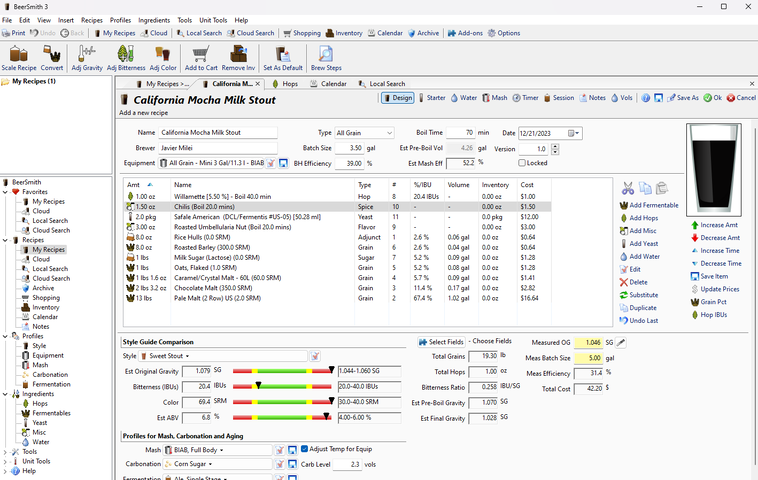This screenshot has height=480, width=758.
Task: Switch to the Mash recipe tab
Action: click(495, 98)
